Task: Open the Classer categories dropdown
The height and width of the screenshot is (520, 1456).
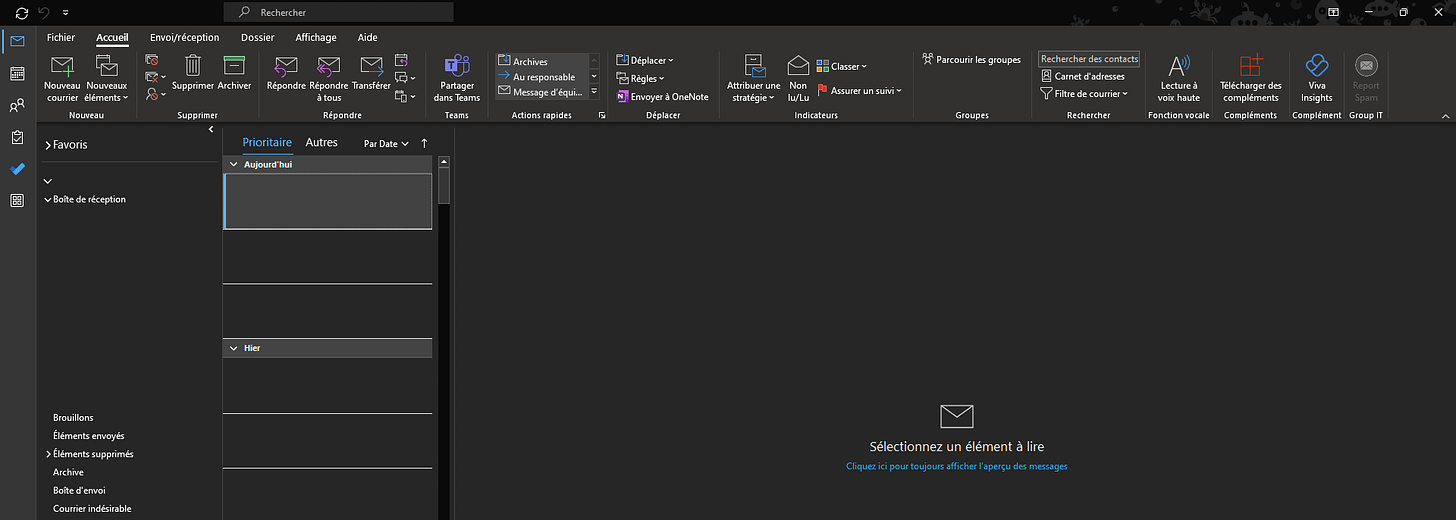Action: tap(842, 66)
